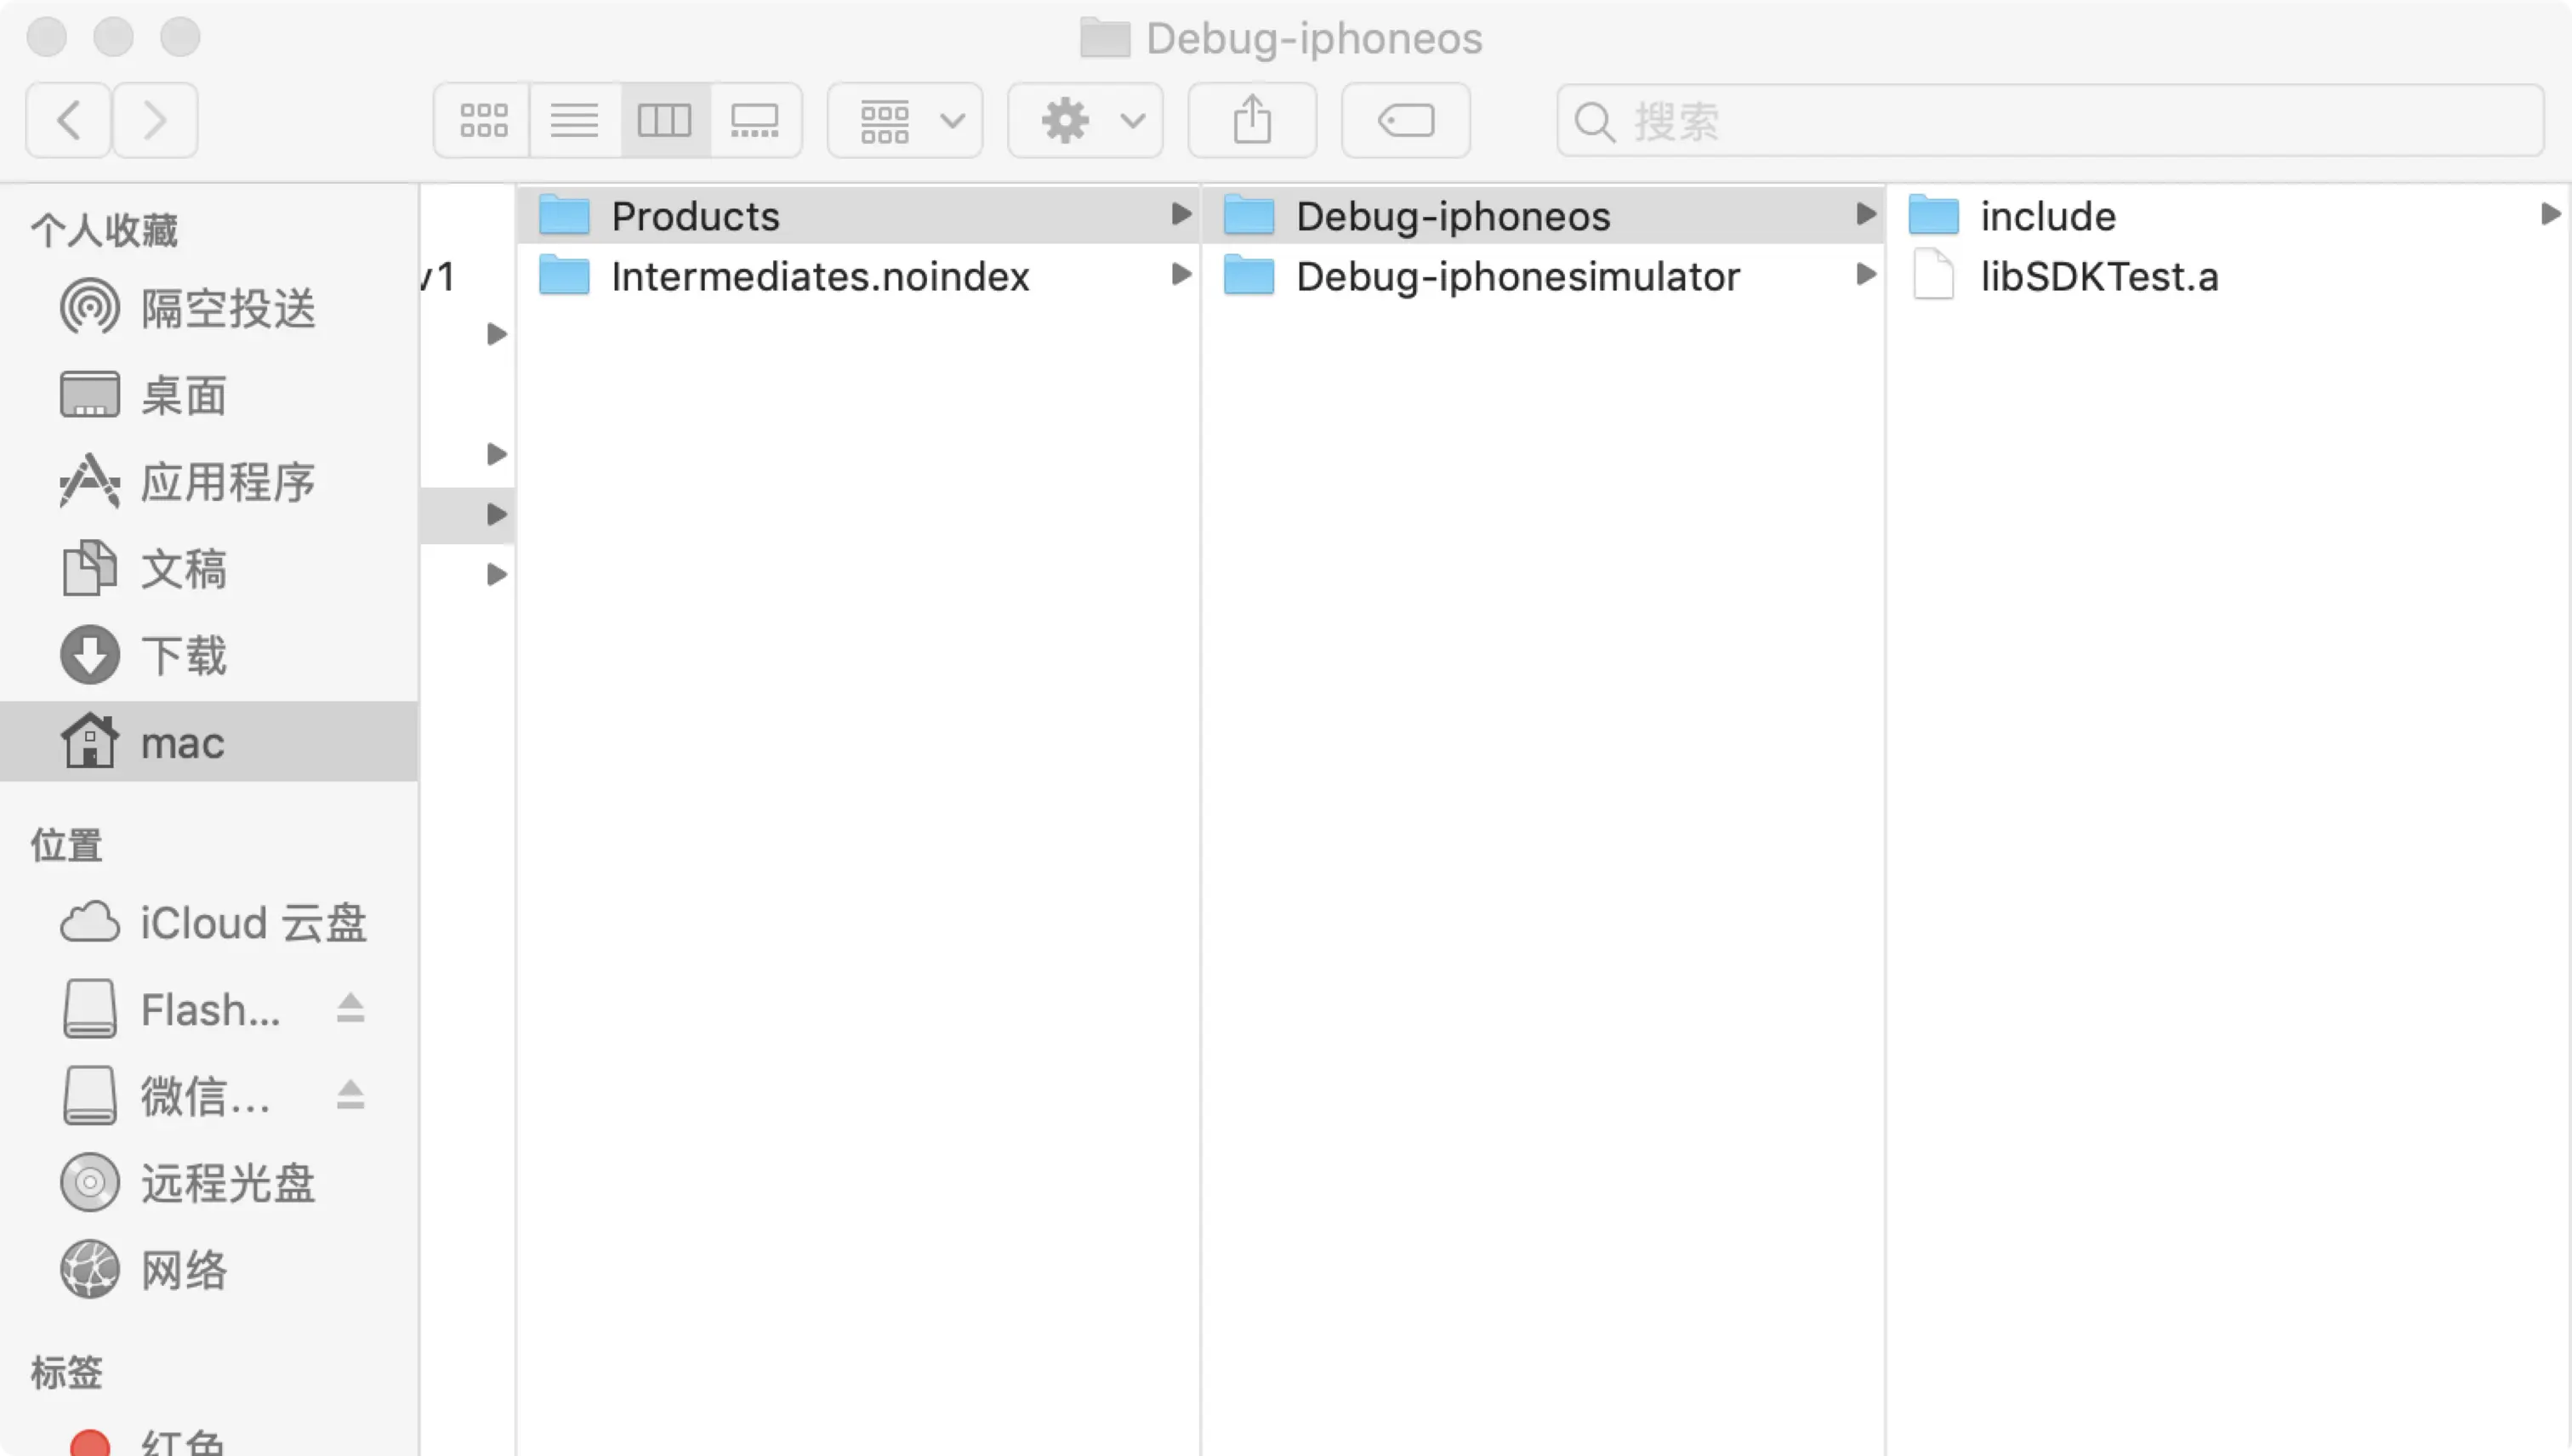Go forward with the forward arrow
The width and height of the screenshot is (2572, 1456).
pos(155,121)
